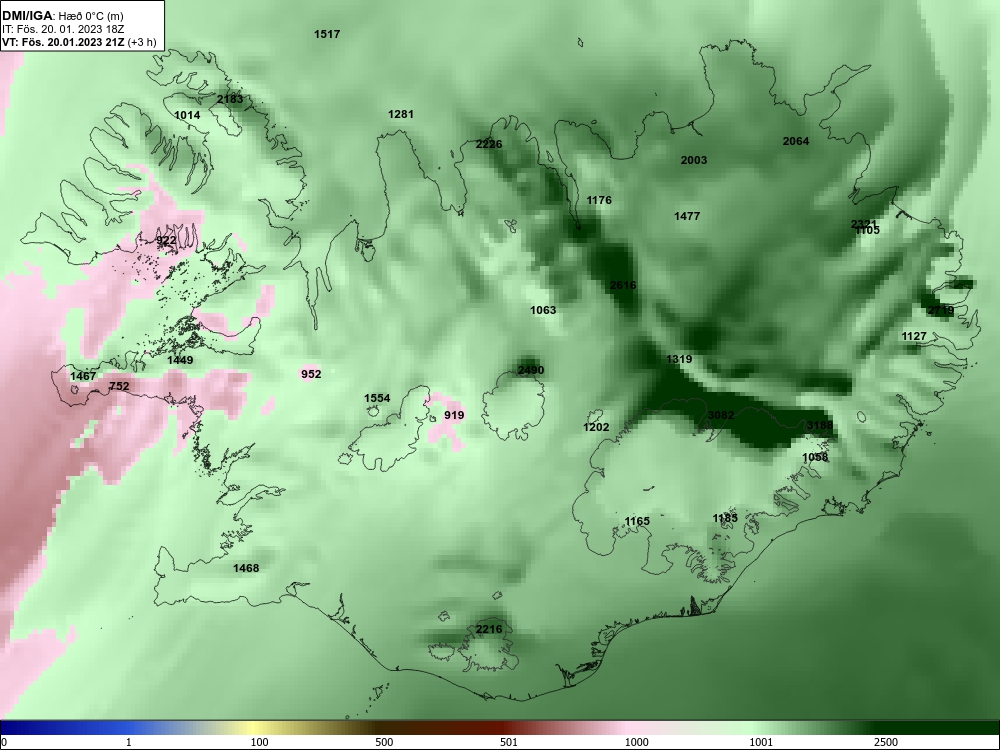Image resolution: width=1000 pixels, height=750 pixels.
Task: Click the value 2616 on the map
Action: 622,285
